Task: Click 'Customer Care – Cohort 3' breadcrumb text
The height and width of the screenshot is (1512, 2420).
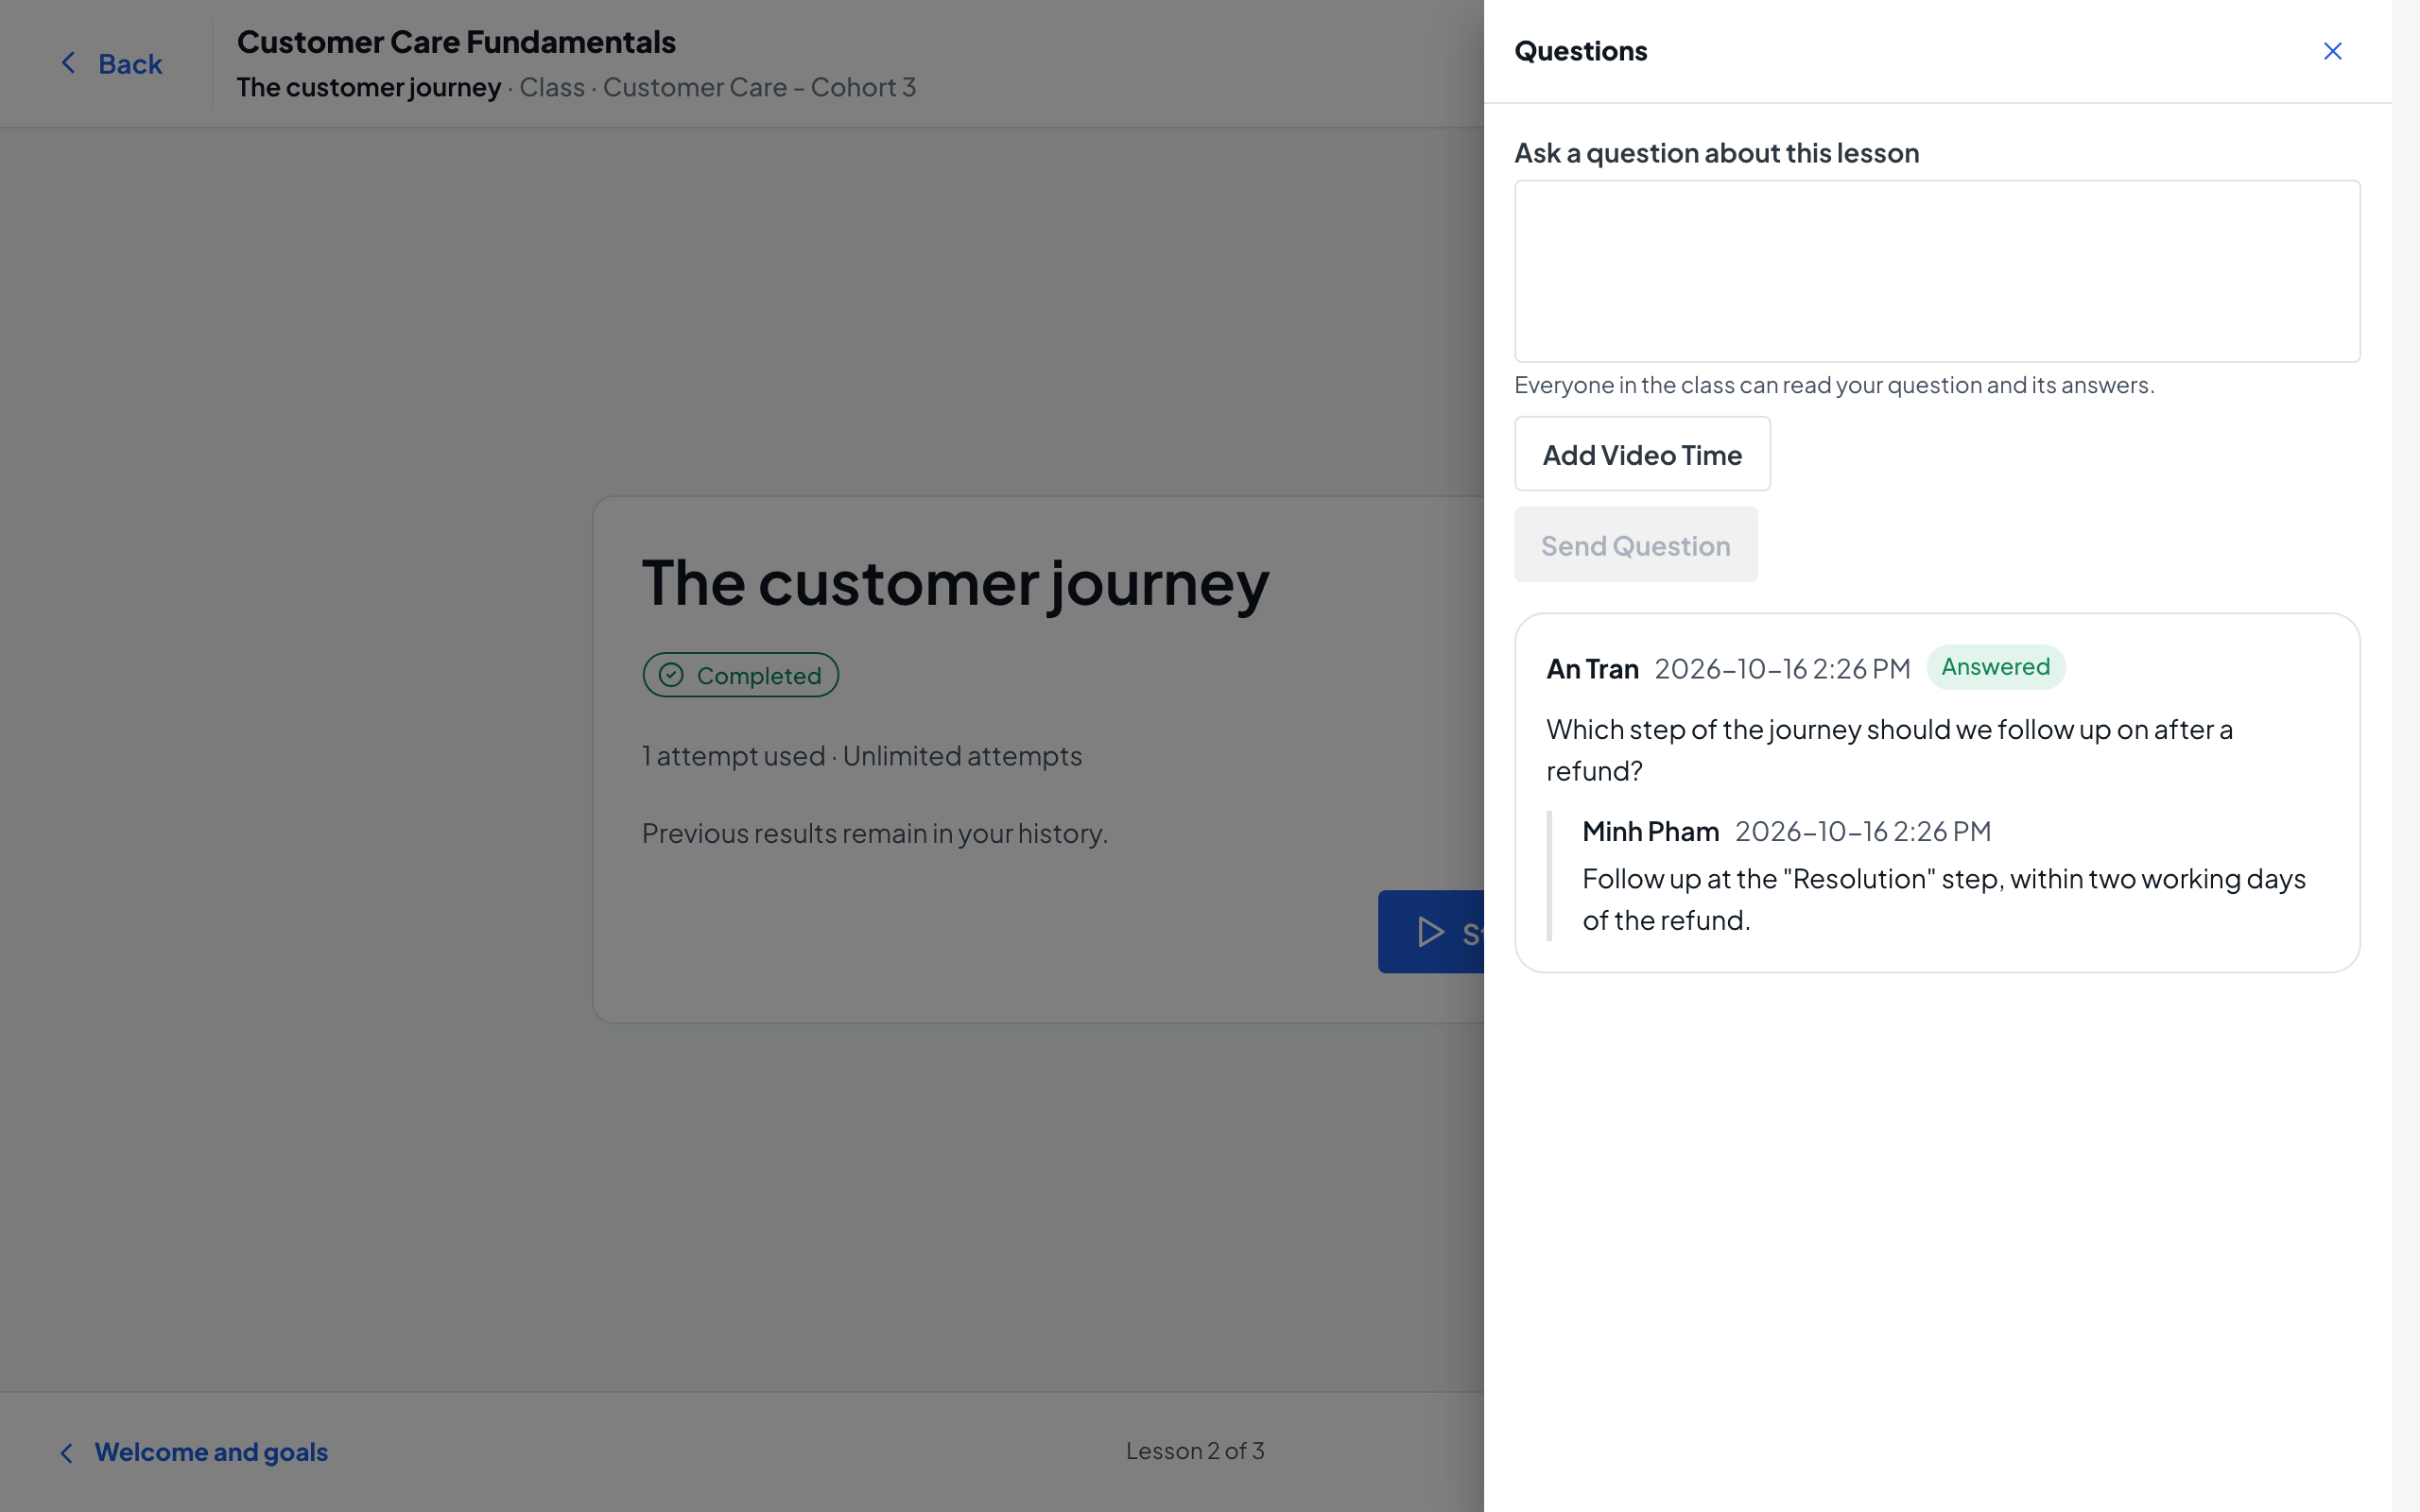Action: [x=759, y=87]
